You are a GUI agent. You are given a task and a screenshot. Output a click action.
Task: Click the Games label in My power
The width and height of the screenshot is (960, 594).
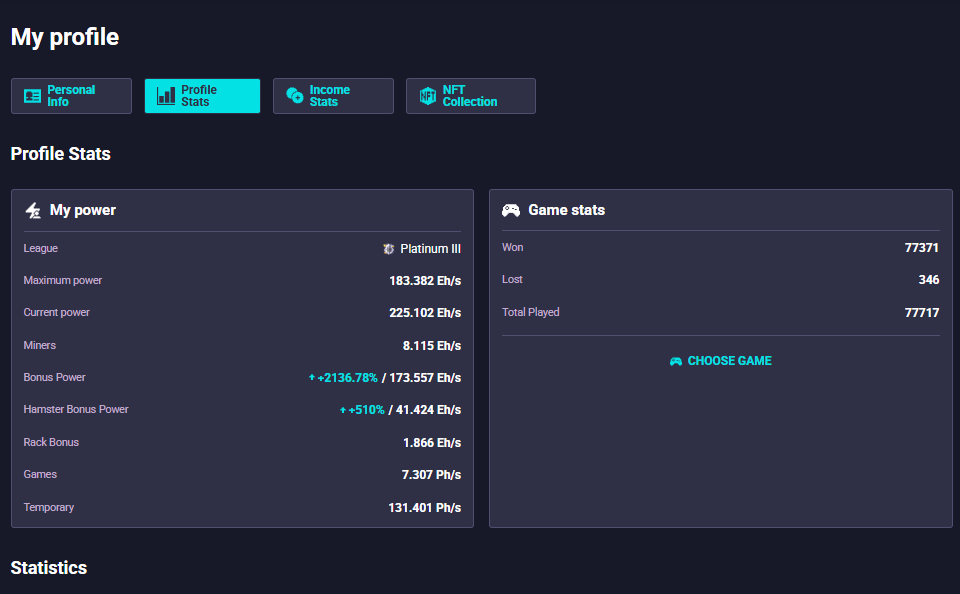tap(40, 474)
